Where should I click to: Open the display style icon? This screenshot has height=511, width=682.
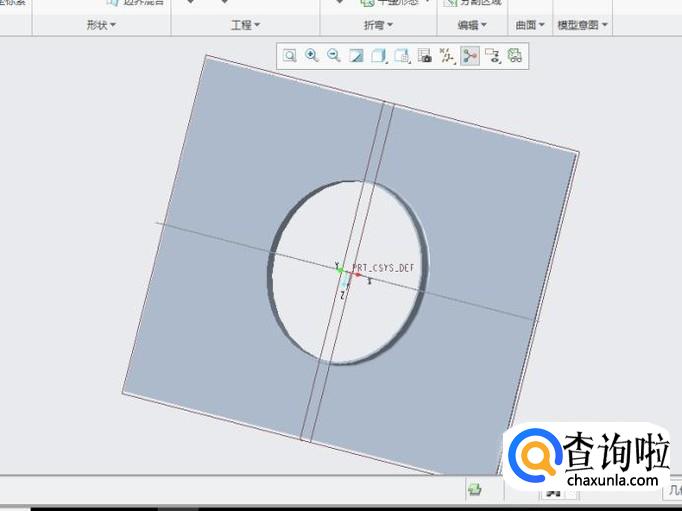click(x=380, y=56)
